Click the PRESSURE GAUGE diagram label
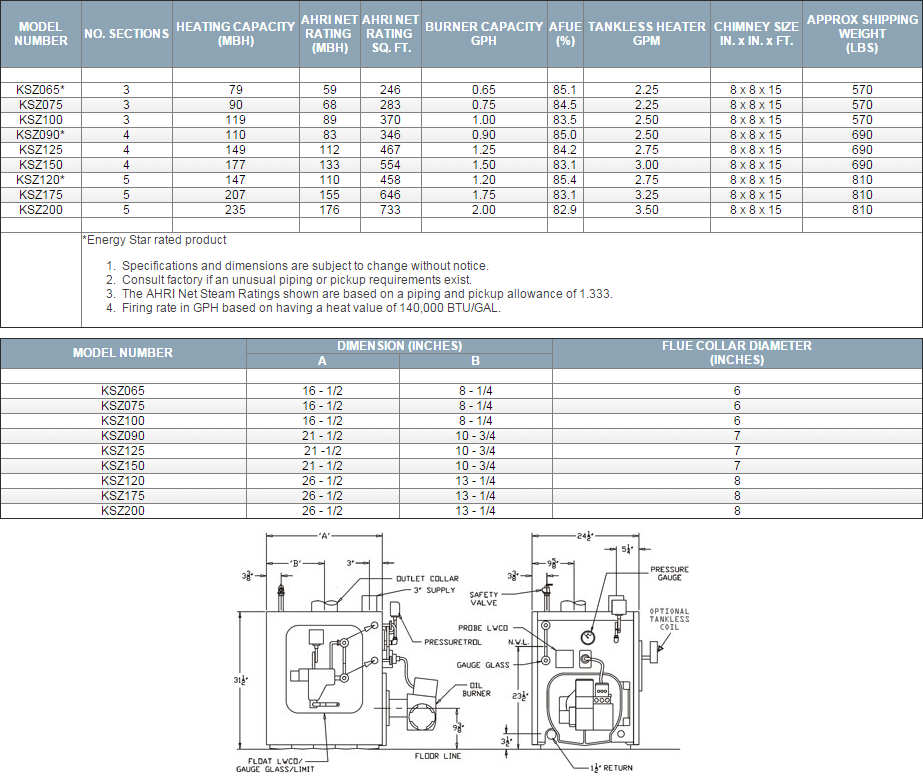Image resolution: width=923 pixels, height=783 pixels. click(x=669, y=573)
